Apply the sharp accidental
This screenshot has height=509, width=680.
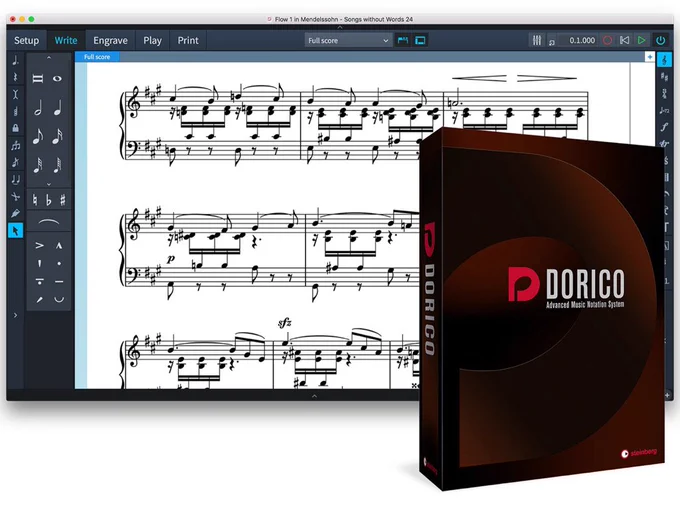click(62, 200)
